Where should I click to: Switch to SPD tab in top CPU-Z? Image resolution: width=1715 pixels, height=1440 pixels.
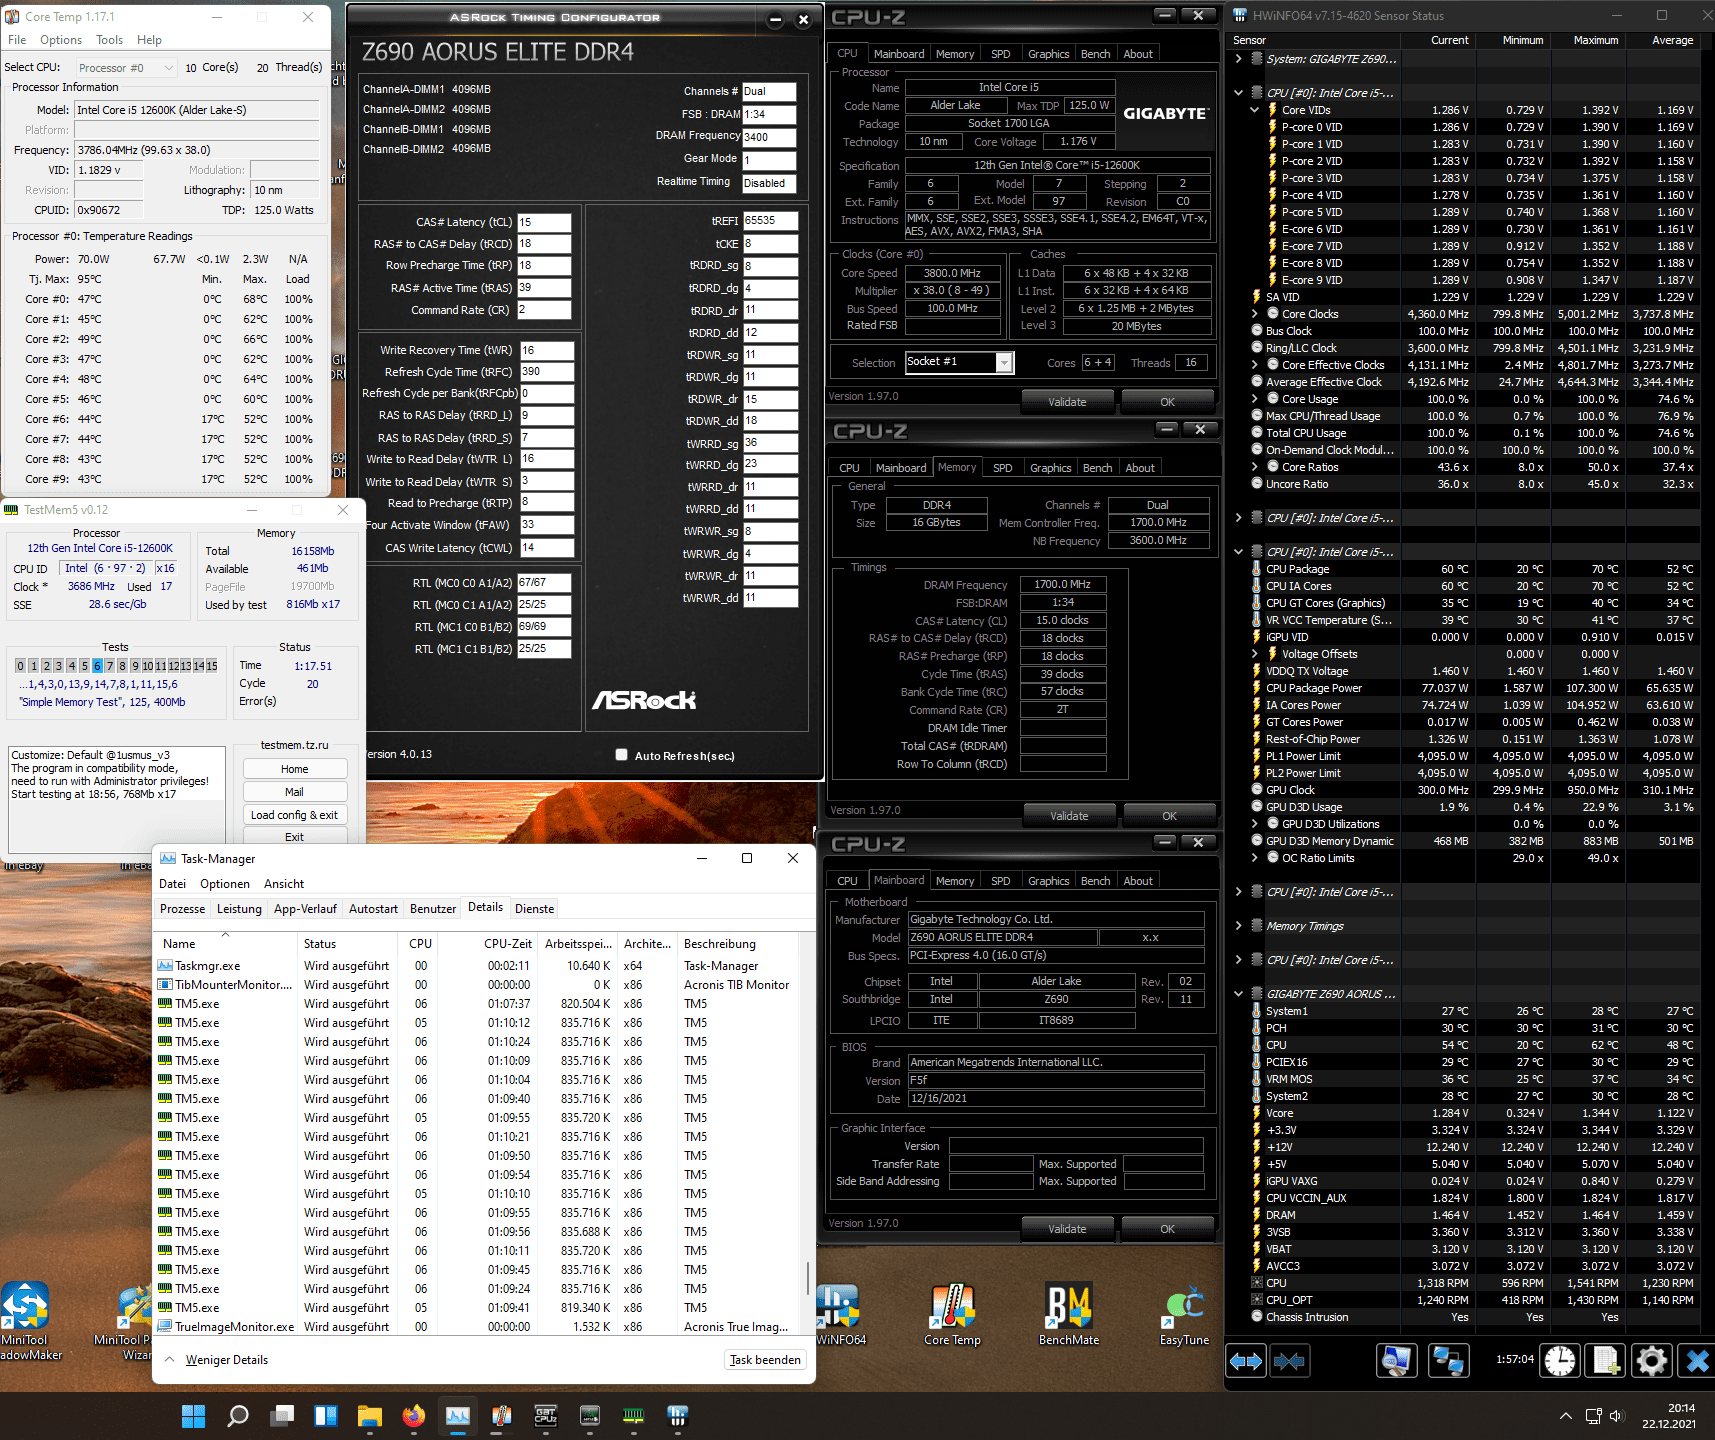point(1001,54)
